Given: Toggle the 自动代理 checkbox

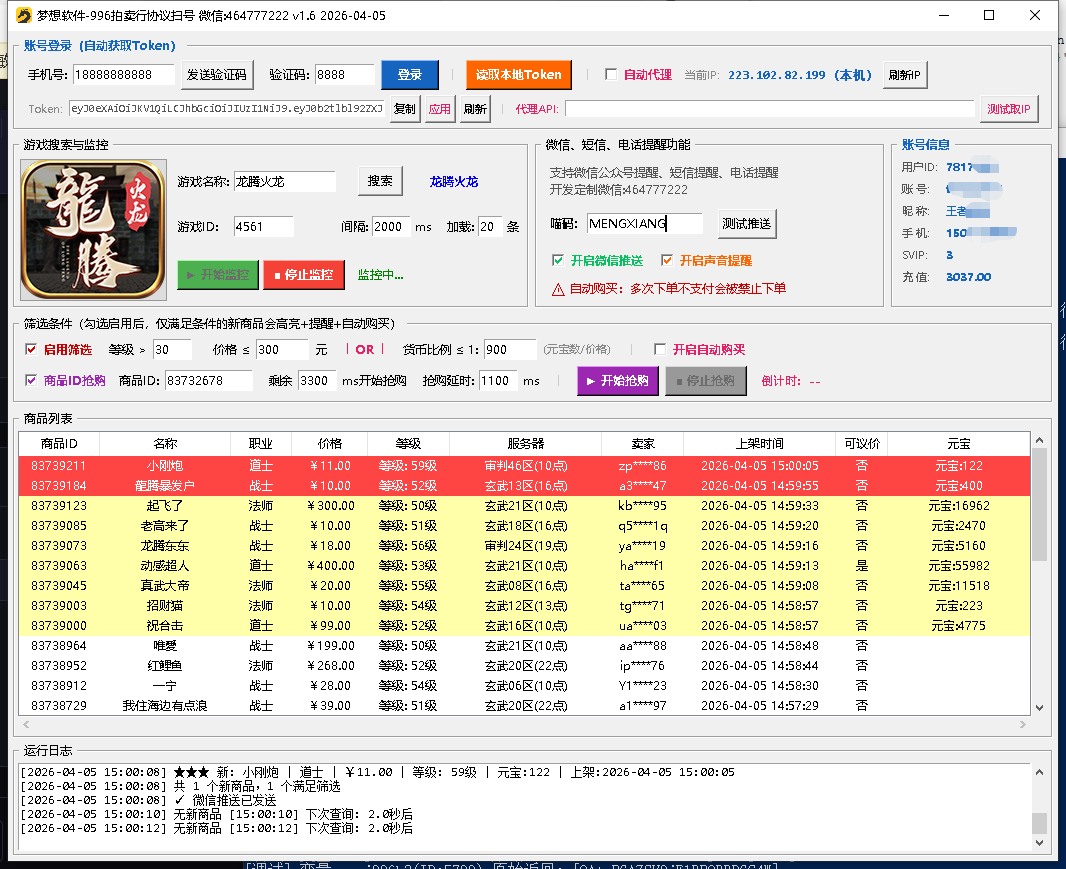Looking at the screenshot, I should point(611,74).
